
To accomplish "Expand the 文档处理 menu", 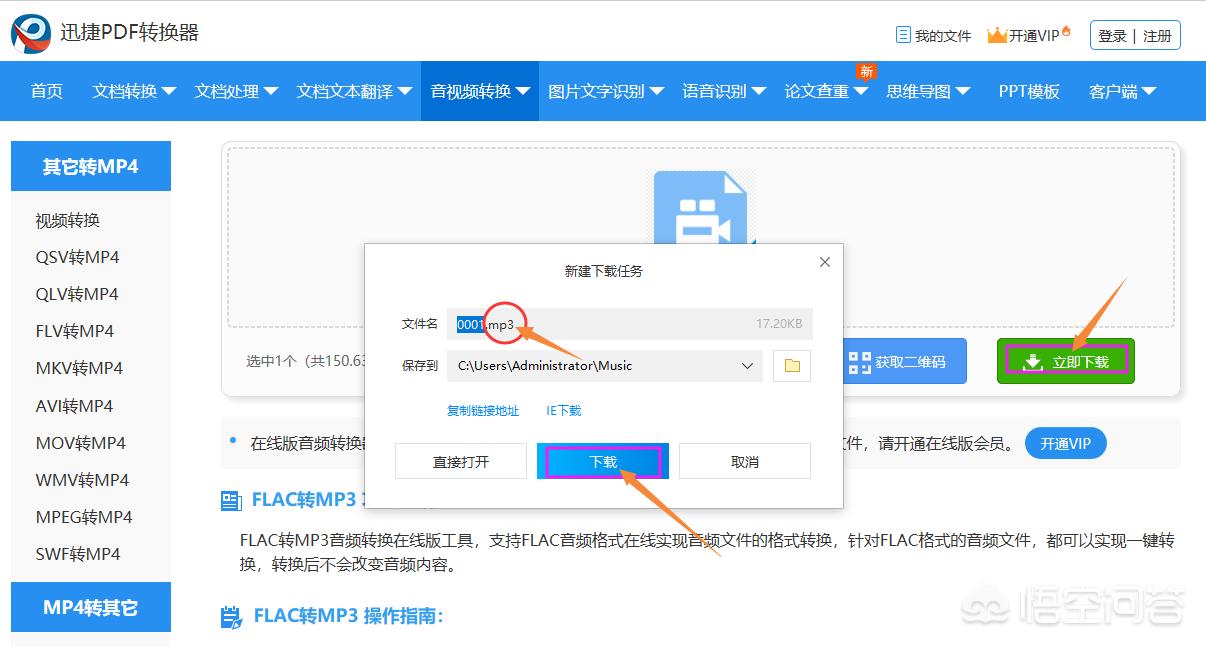I will tap(236, 91).
